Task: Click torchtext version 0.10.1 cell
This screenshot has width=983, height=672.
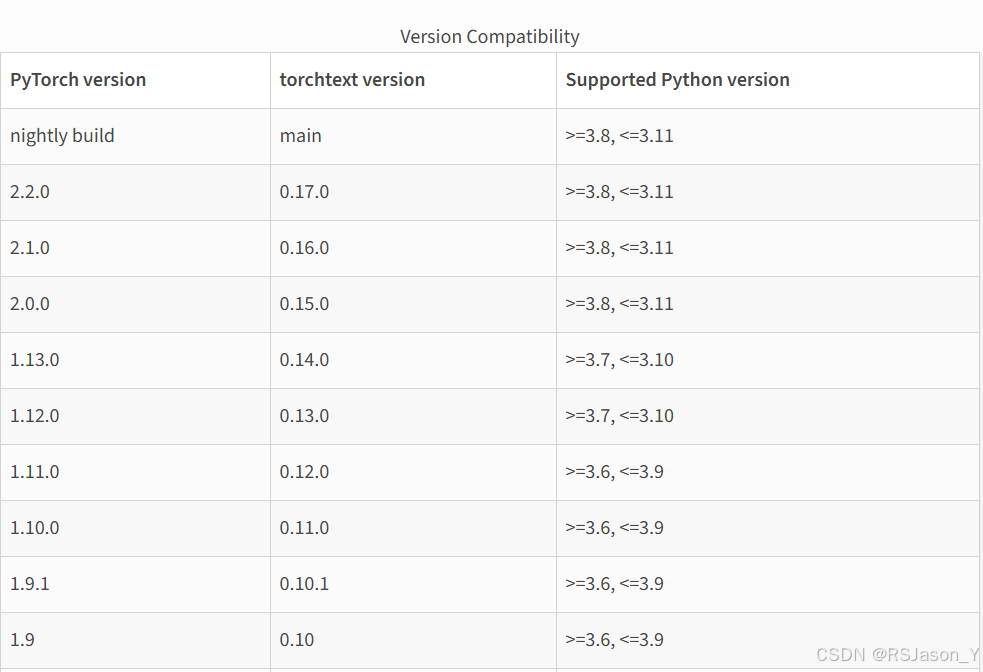Action: pos(304,584)
